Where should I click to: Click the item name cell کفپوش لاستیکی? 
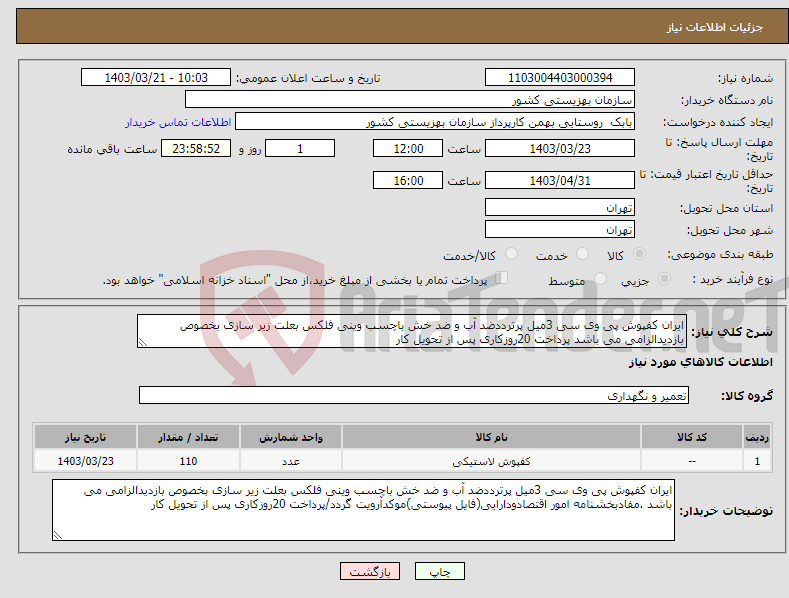point(491,461)
